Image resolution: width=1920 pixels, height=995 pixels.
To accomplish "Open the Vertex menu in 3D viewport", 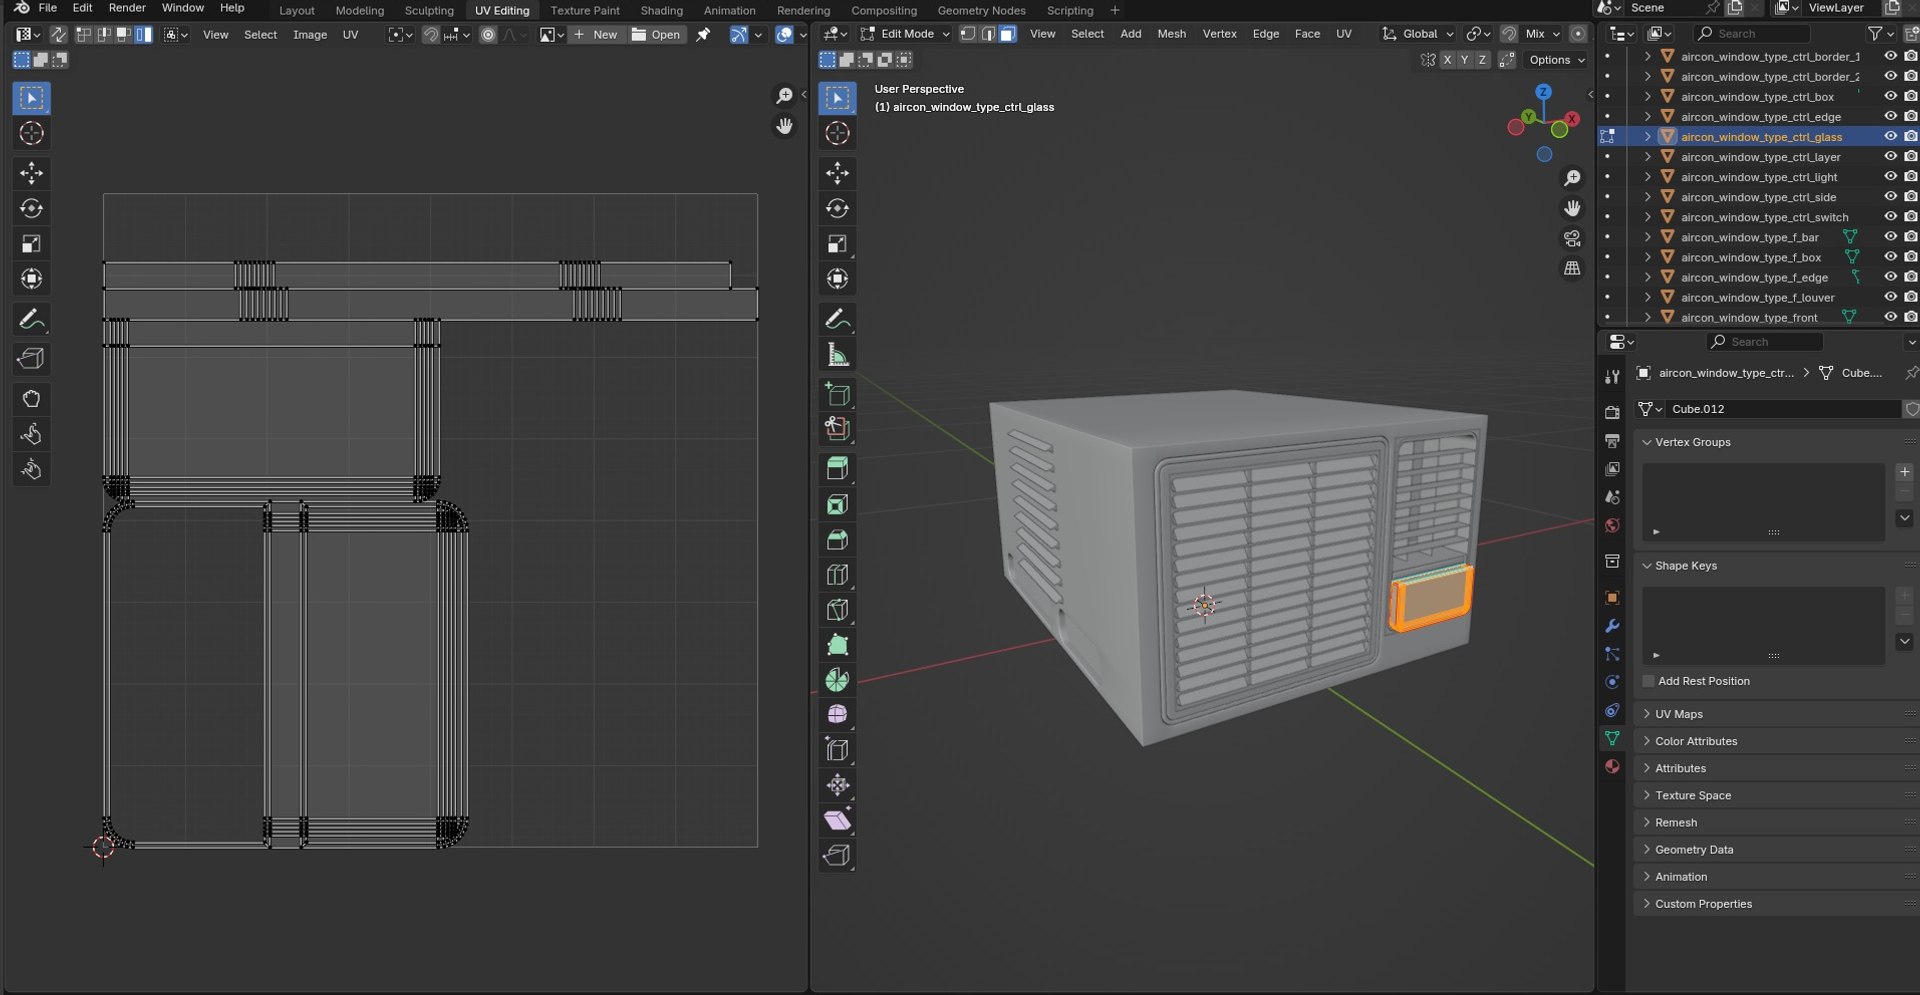I will click(x=1219, y=34).
